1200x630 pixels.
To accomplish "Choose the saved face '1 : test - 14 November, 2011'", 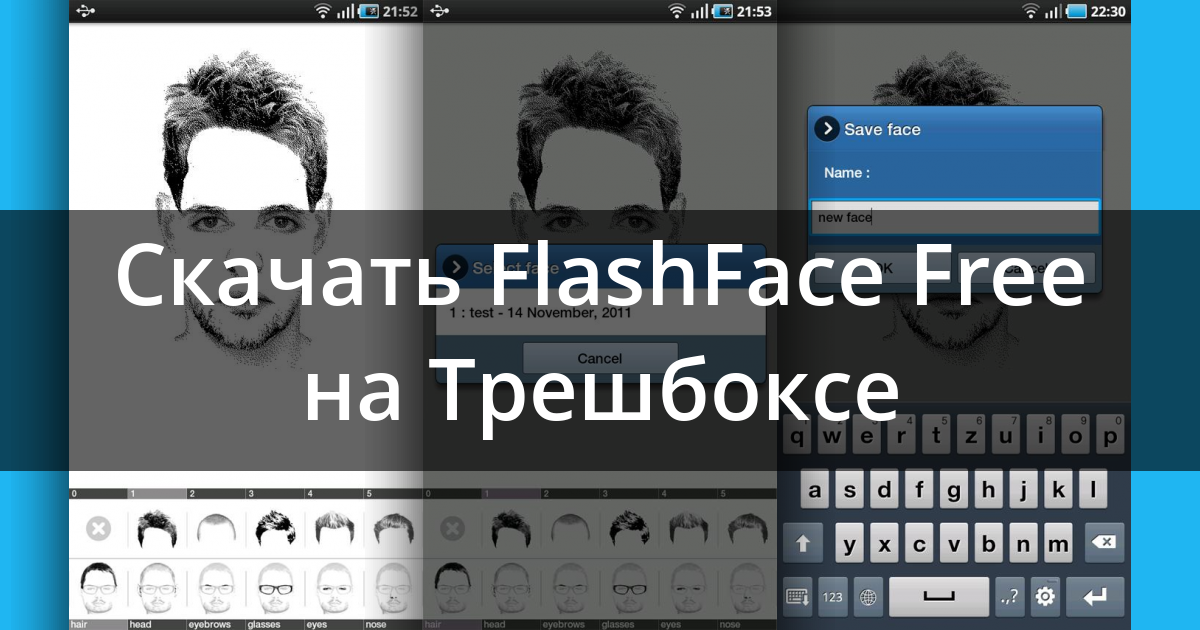I will tap(600, 312).
